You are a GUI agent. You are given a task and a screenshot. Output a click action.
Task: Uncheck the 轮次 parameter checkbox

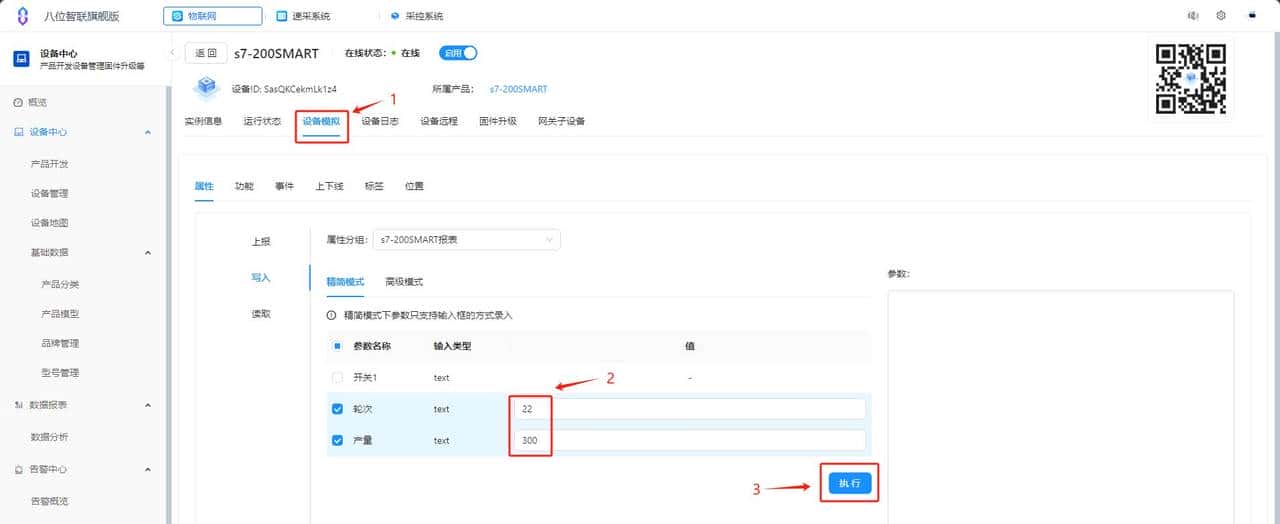337,409
